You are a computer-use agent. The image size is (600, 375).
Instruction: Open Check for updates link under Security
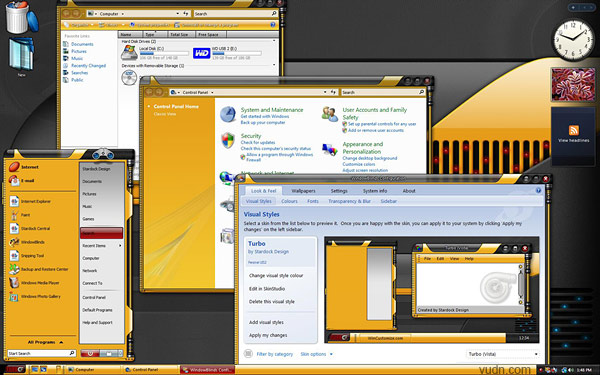coord(258,142)
